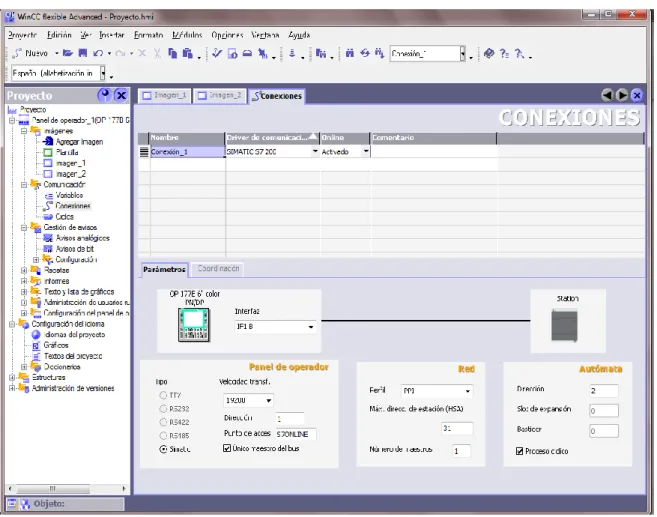Click the paste clipboard icon
This screenshot has width=657, height=517.
[187, 53]
